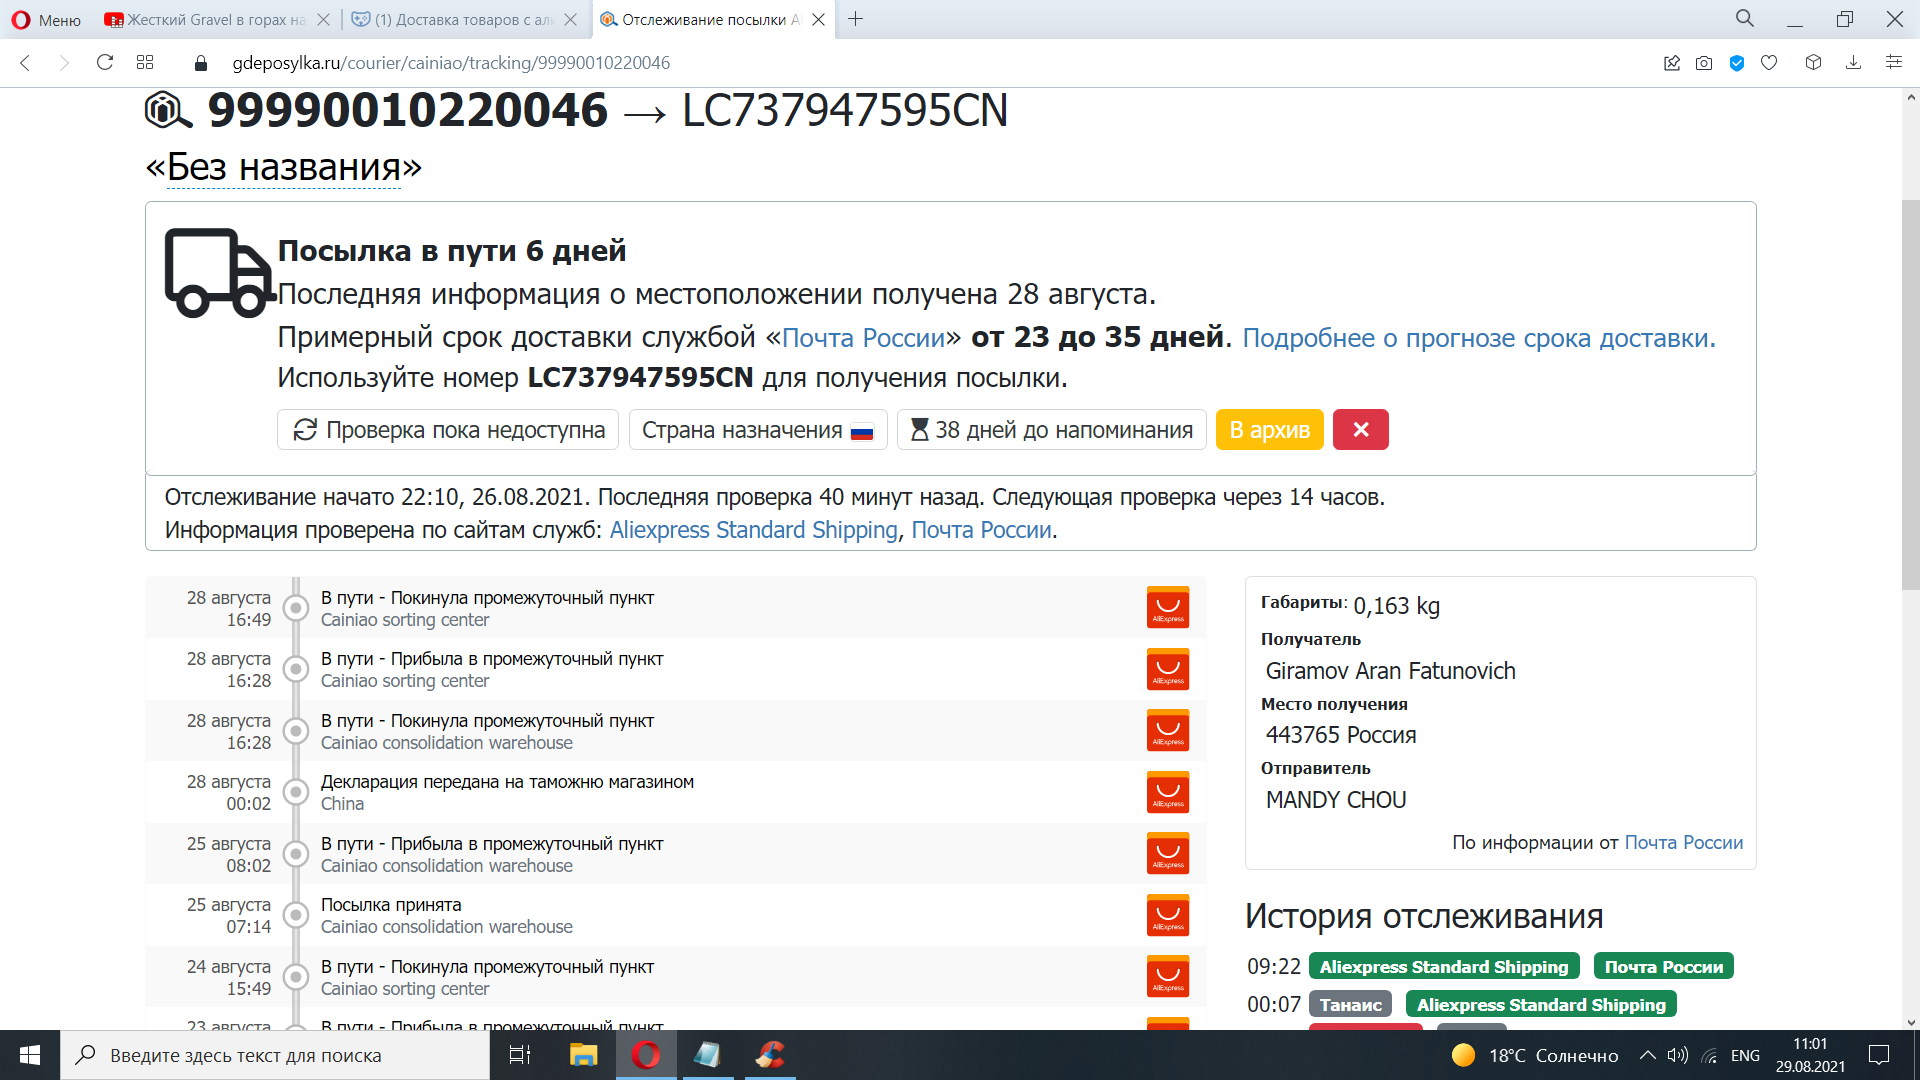This screenshot has height=1080, width=1920.
Task: Click AliExpress icon in the 28 августа 16:49 row
Action: pos(1168,608)
